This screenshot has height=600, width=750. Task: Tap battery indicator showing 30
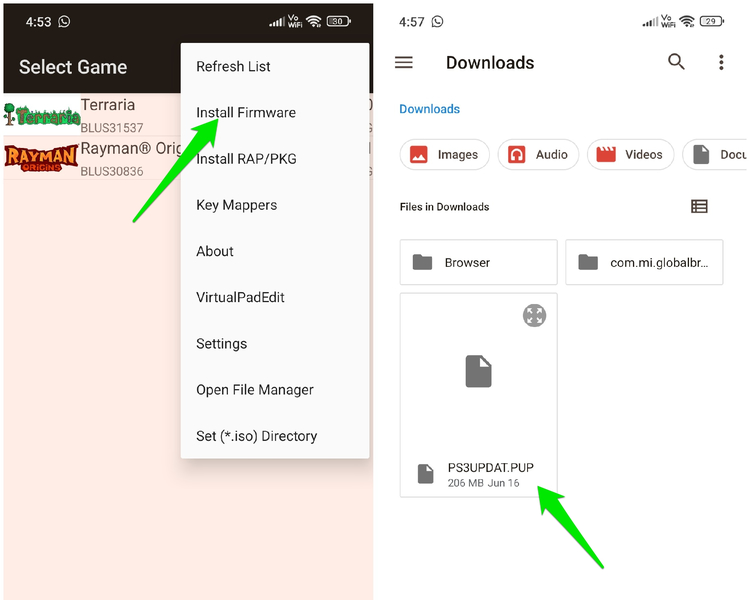(x=338, y=21)
